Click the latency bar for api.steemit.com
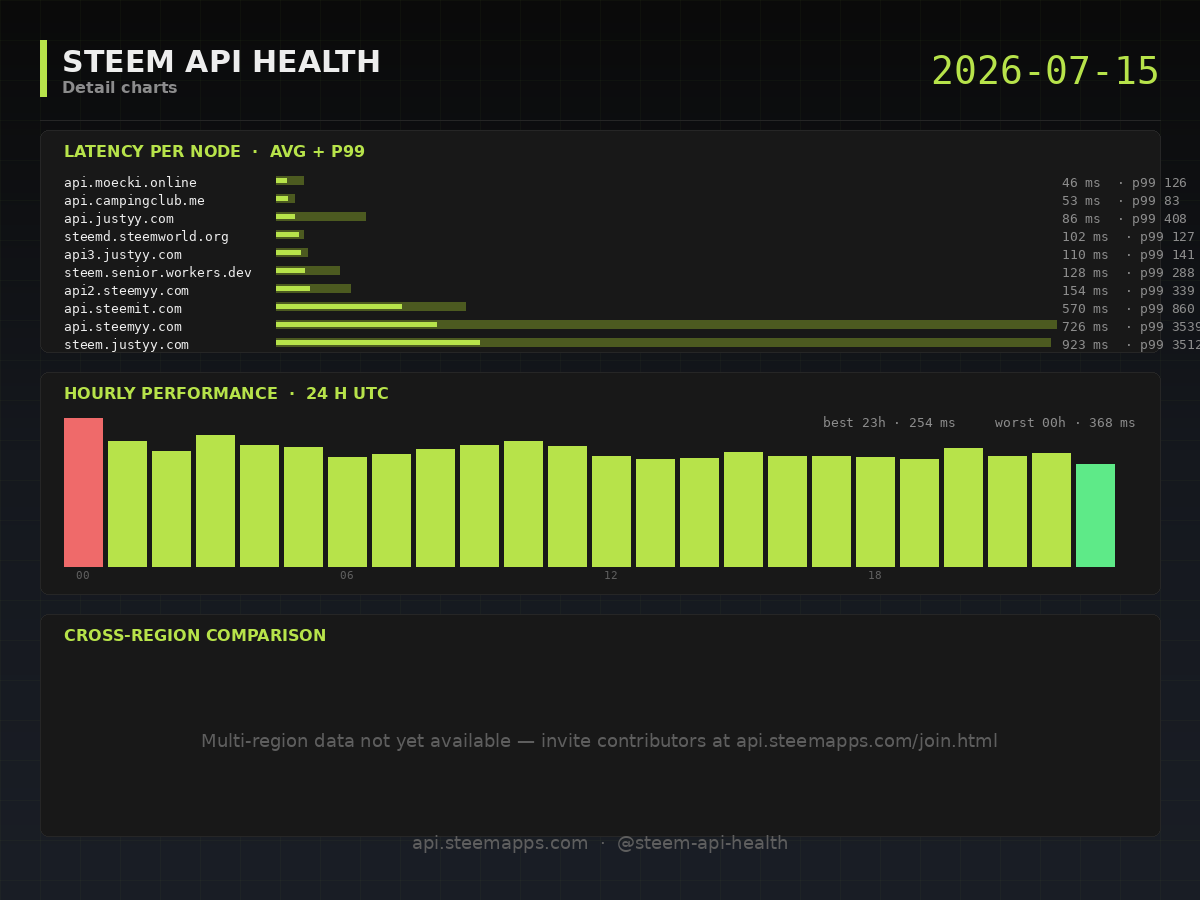 [x=371, y=307]
